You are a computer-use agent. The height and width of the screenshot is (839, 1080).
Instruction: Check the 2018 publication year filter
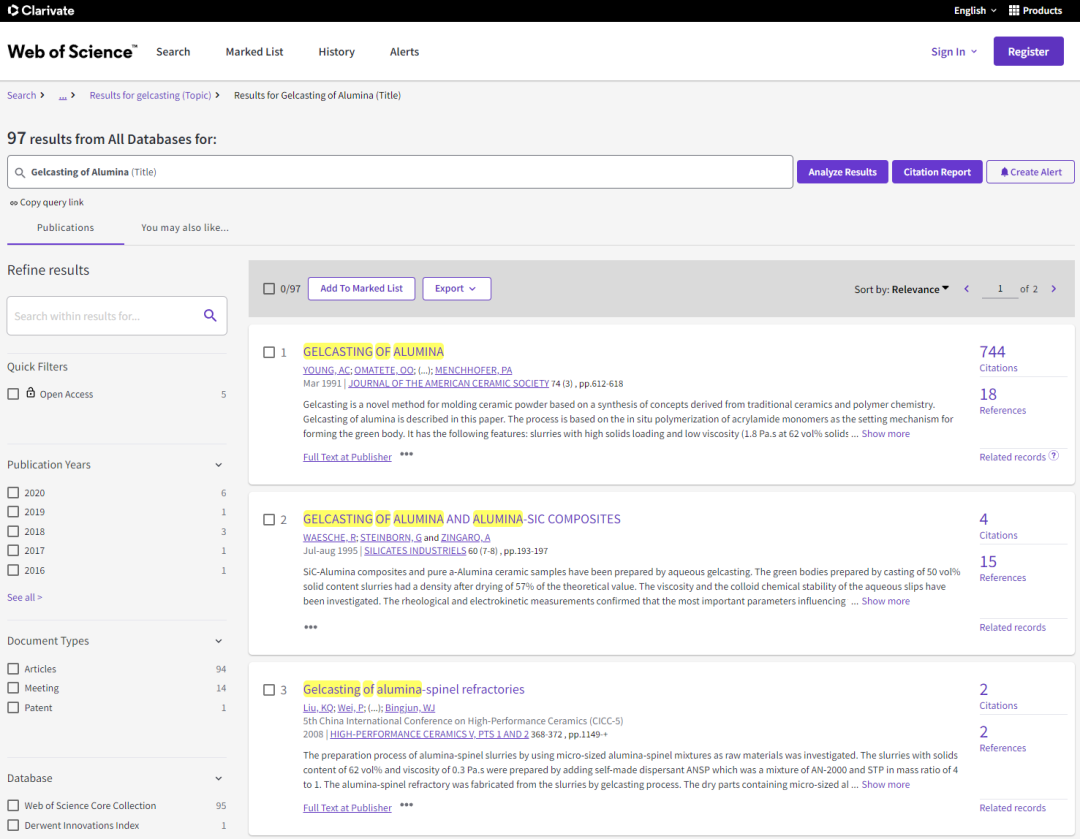13,531
